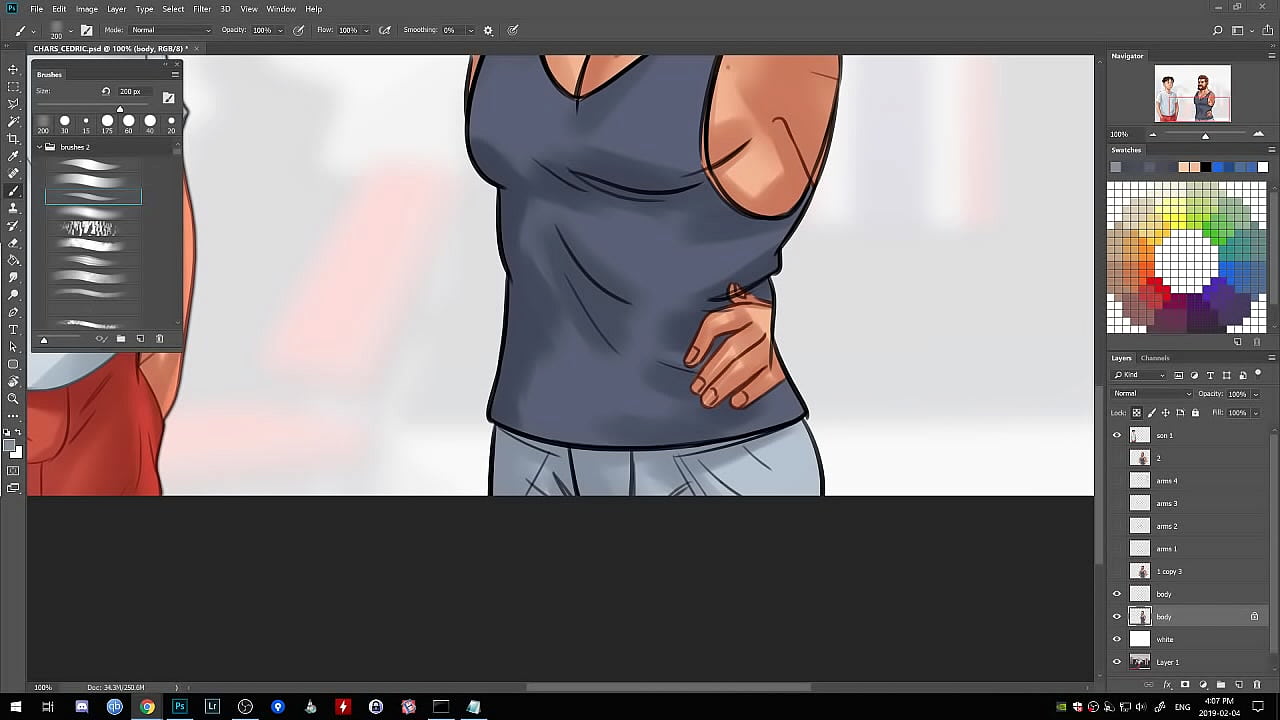
Task: Select the Zoom tool in toolbar
Action: click(13, 398)
